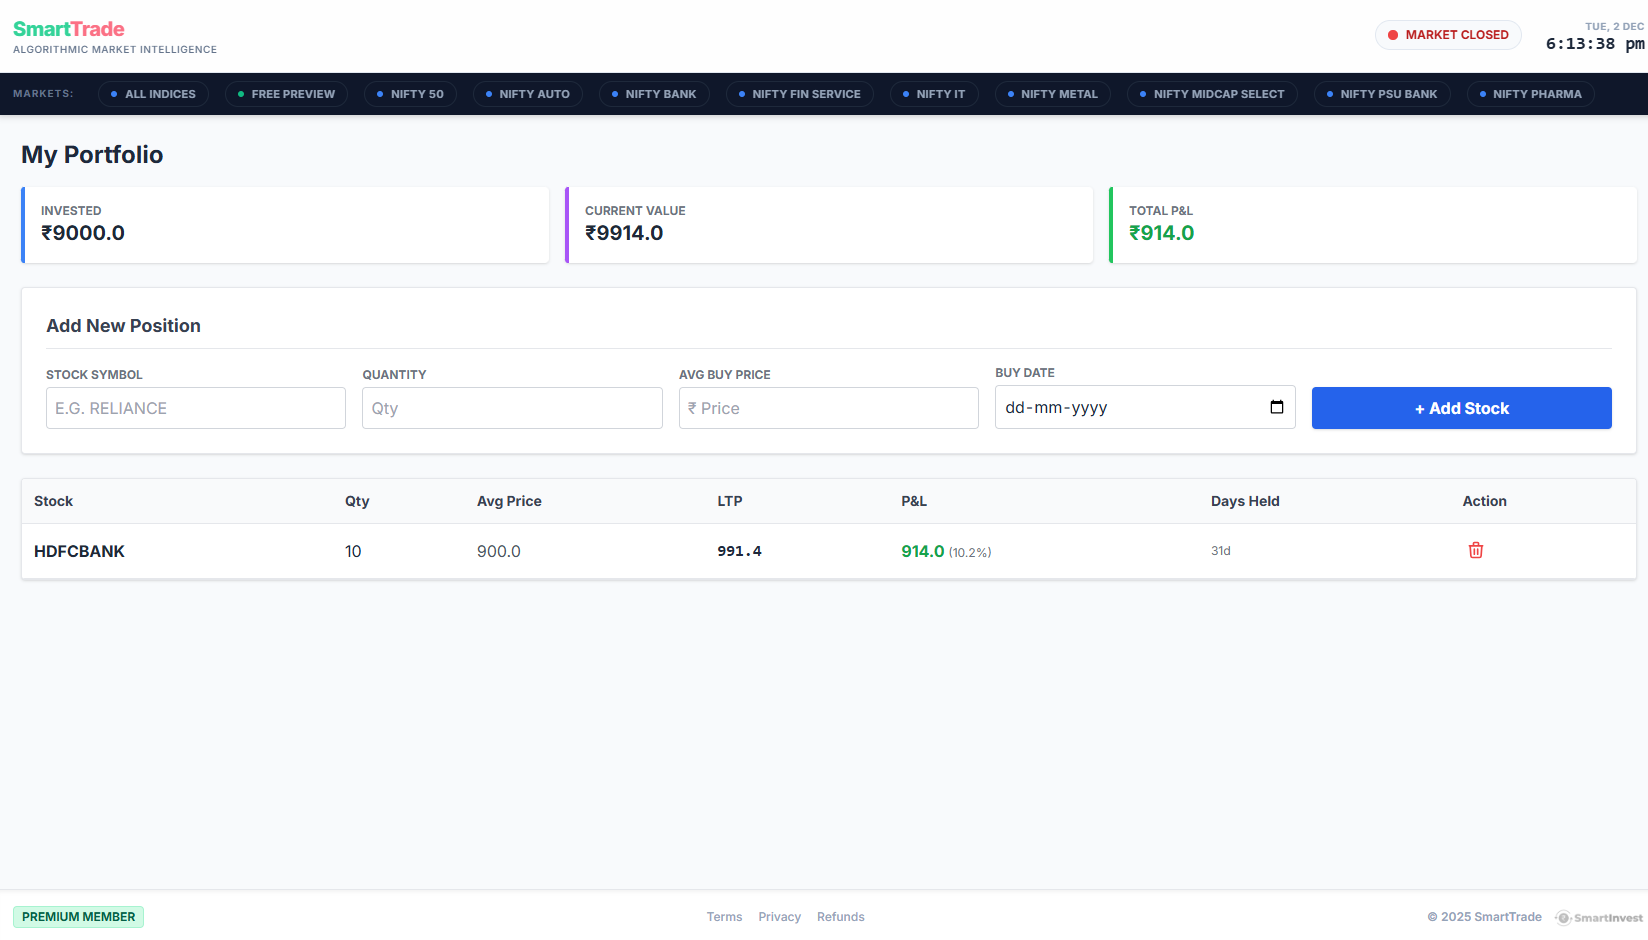The width and height of the screenshot is (1648, 940).
Task: Select the NIFTY BANK market tab
Action: pos(654,94)
